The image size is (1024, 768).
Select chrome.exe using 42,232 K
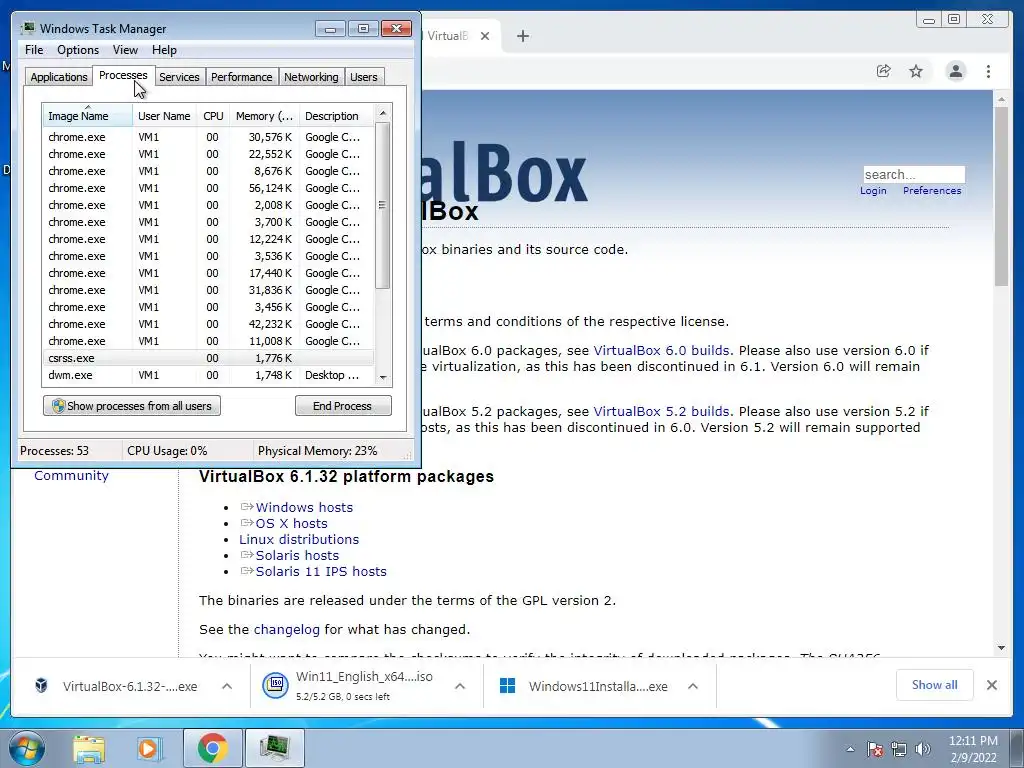209,324
